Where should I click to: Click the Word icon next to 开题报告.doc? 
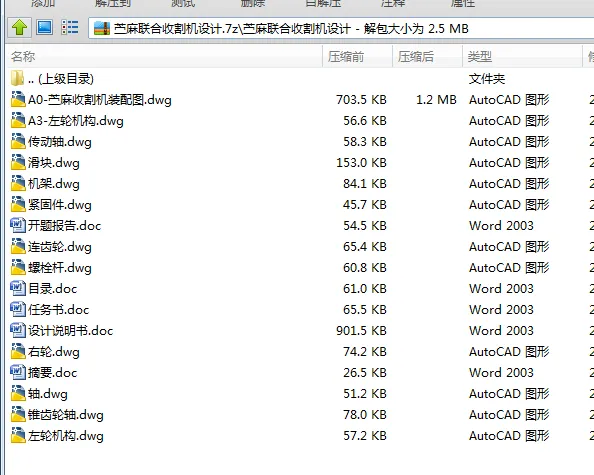click(18, 225)
